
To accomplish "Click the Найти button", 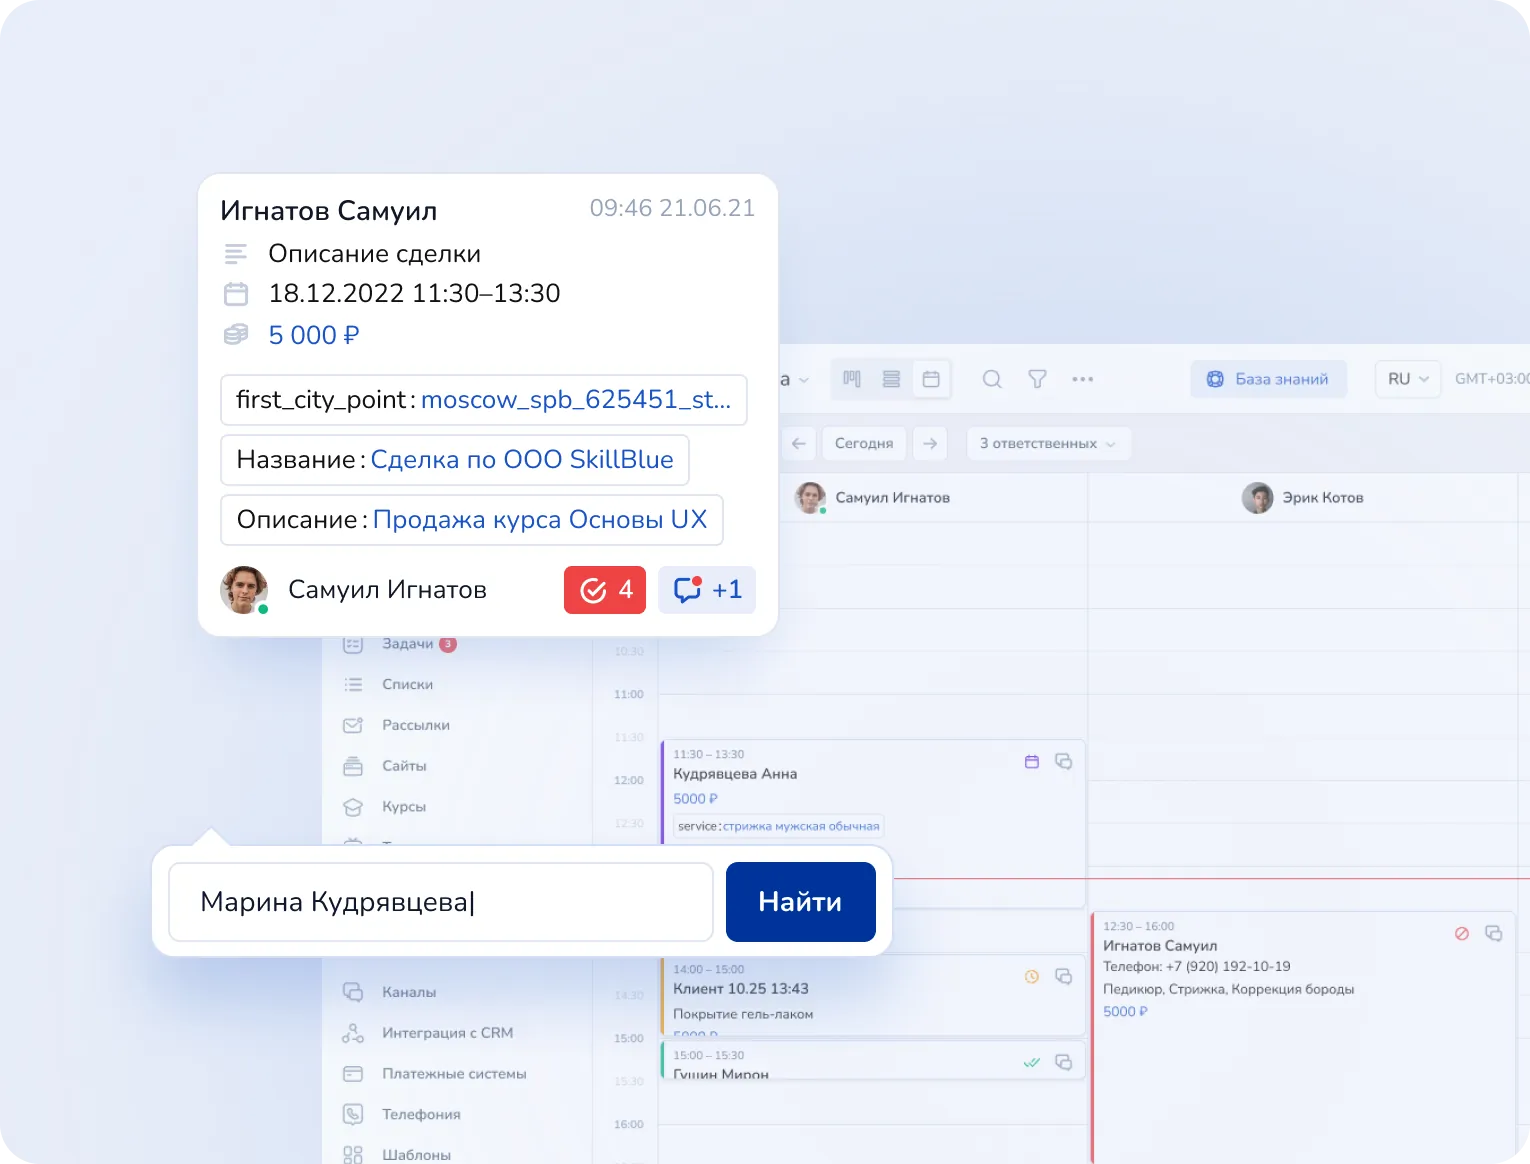I will click(800, 902).
